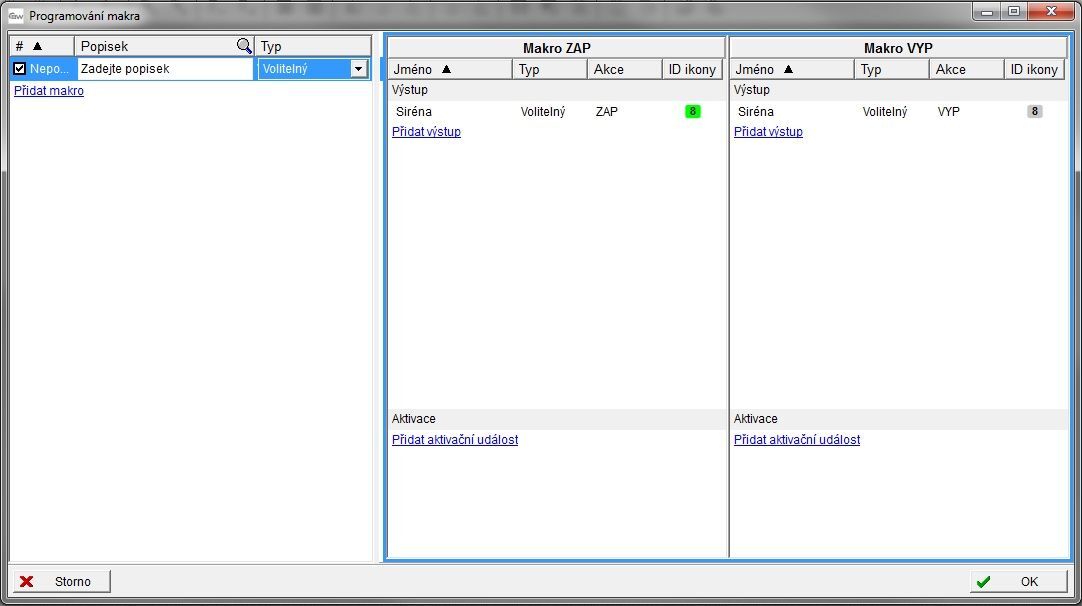Confirm with the OK button
1082x606 pixels.
point(1018,581)
